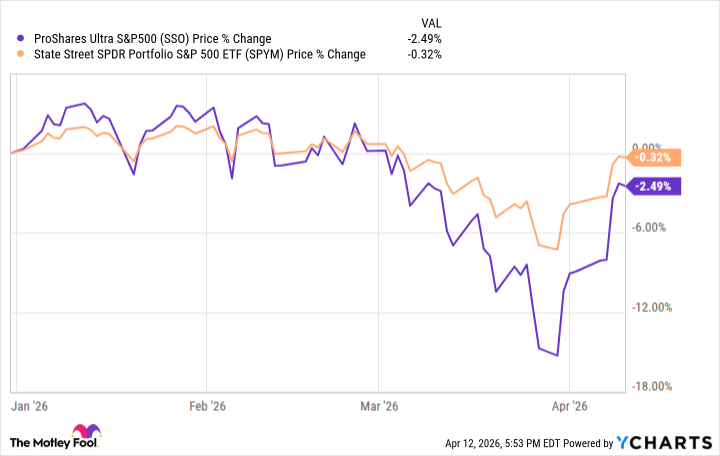The width and height of the screenshot is (720, 456).
Task: Click the Apr '26 axis label
Action: [569, 406]
